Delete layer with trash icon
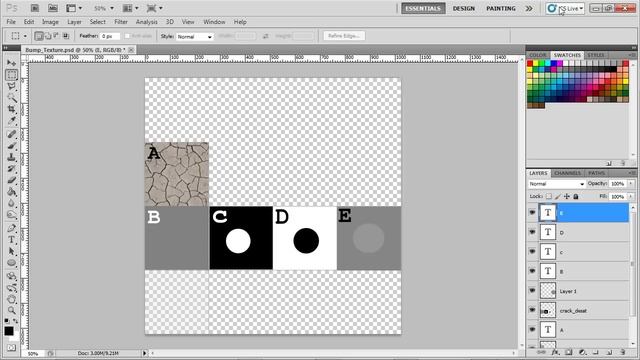 coord(622,352)
